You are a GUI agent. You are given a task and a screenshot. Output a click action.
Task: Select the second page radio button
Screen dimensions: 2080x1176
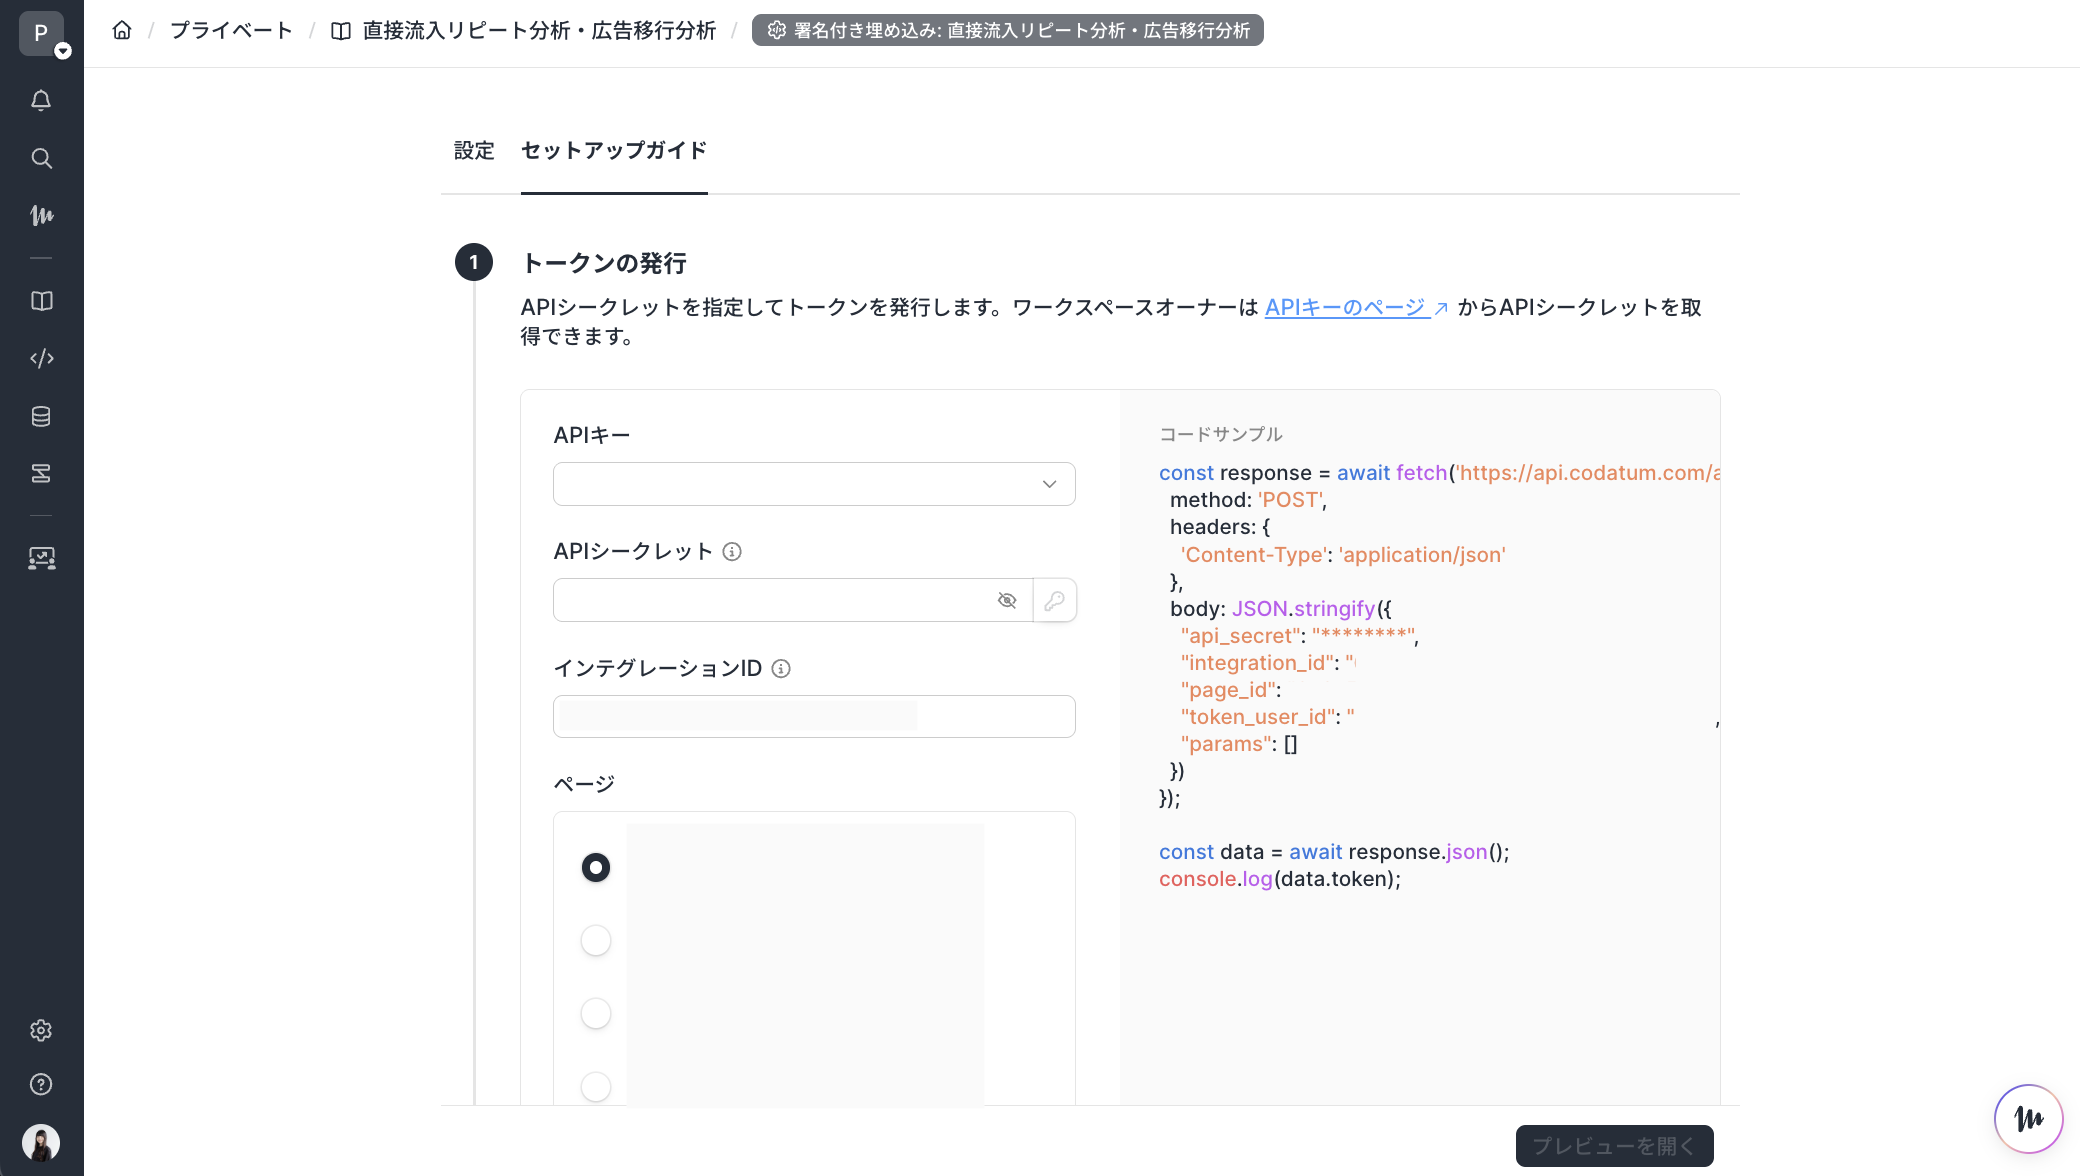pos(596,940)
